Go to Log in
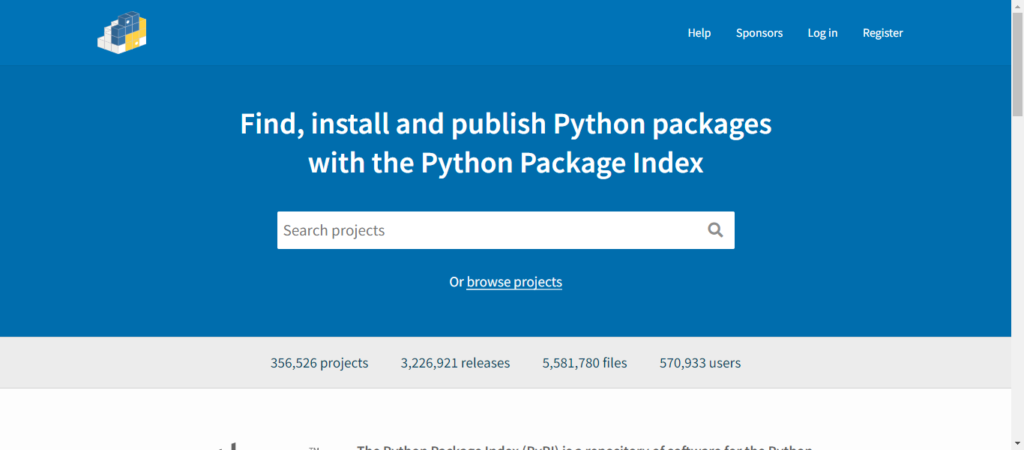 (822, 33)
